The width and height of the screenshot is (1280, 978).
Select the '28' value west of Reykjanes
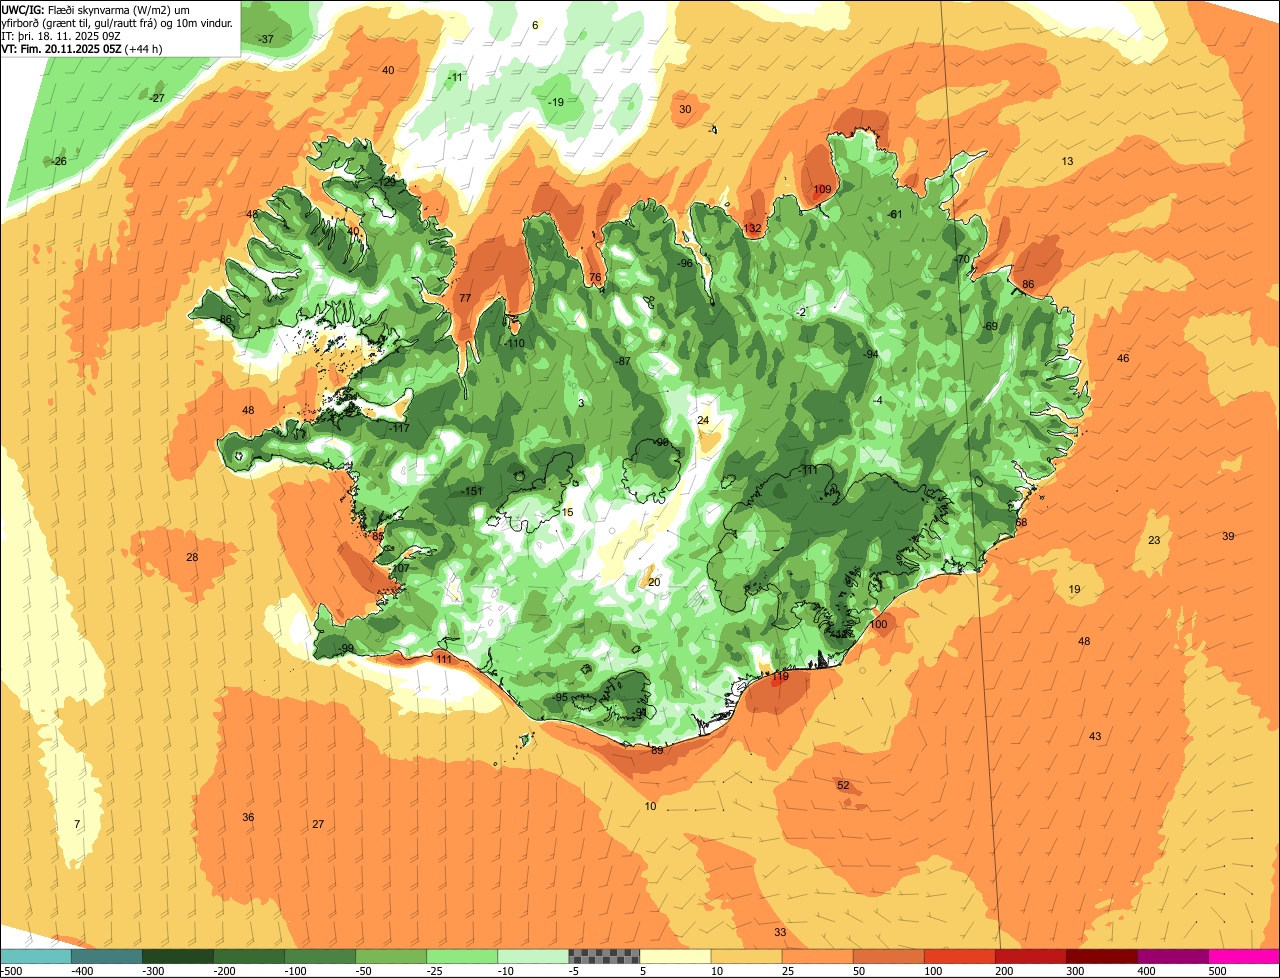click(192, 558)
